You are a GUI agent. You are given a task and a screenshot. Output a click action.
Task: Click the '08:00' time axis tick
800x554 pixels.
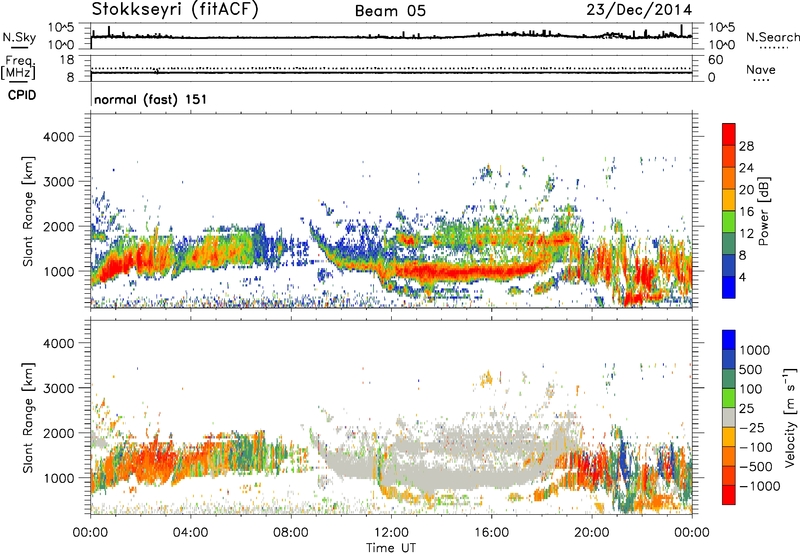pyautogui.click(x=291, y=533)
